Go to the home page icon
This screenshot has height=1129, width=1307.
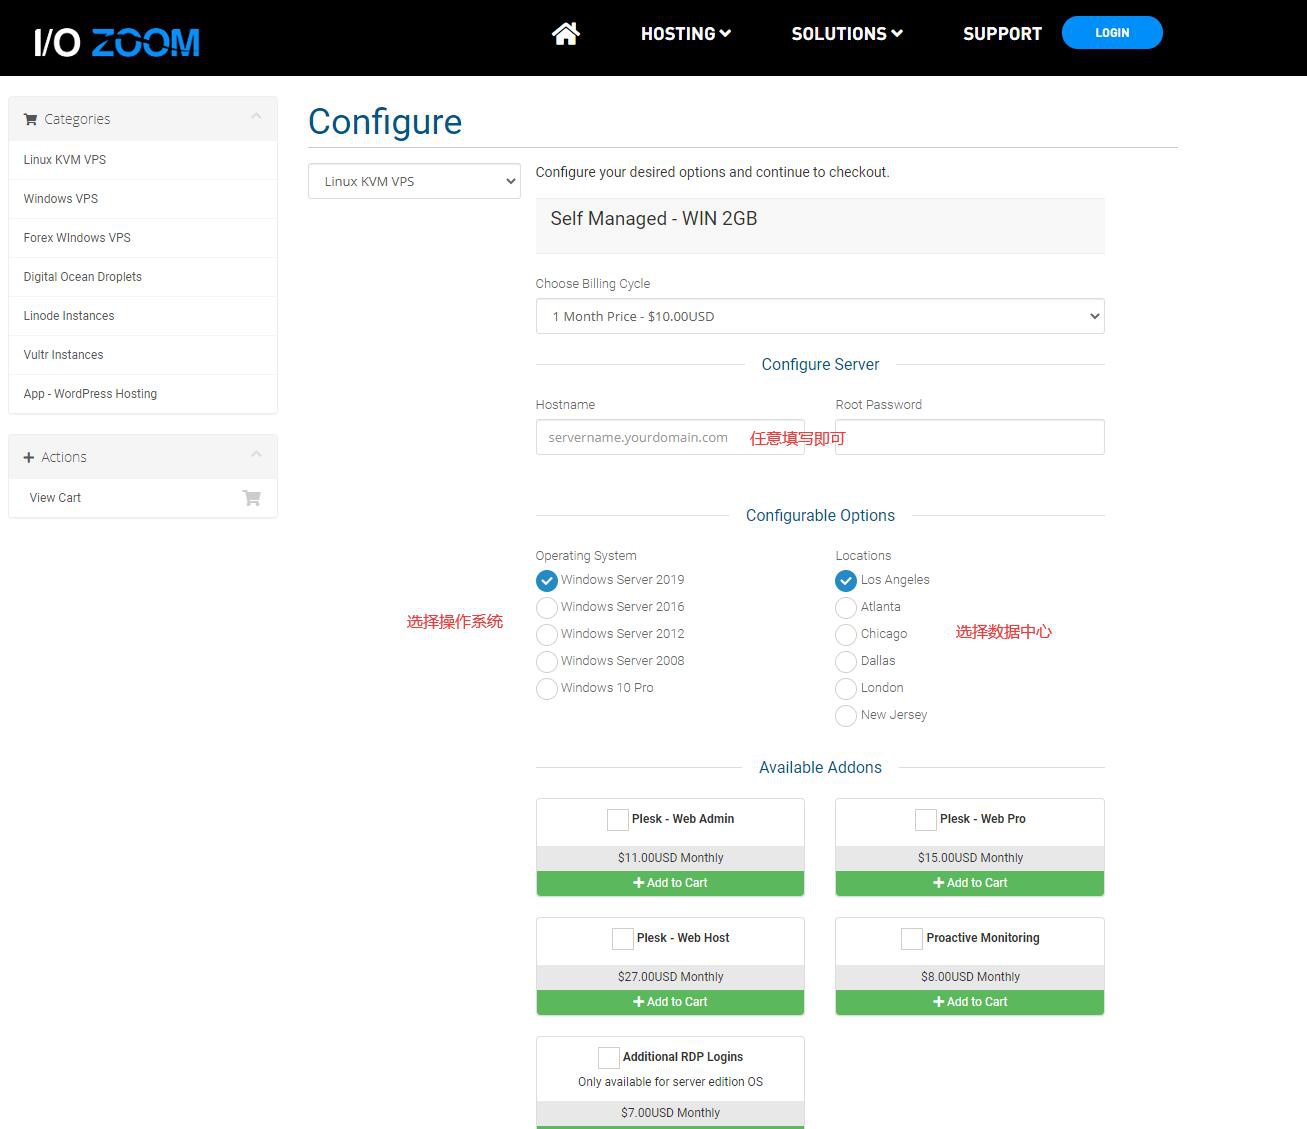(x=566, y=34)
